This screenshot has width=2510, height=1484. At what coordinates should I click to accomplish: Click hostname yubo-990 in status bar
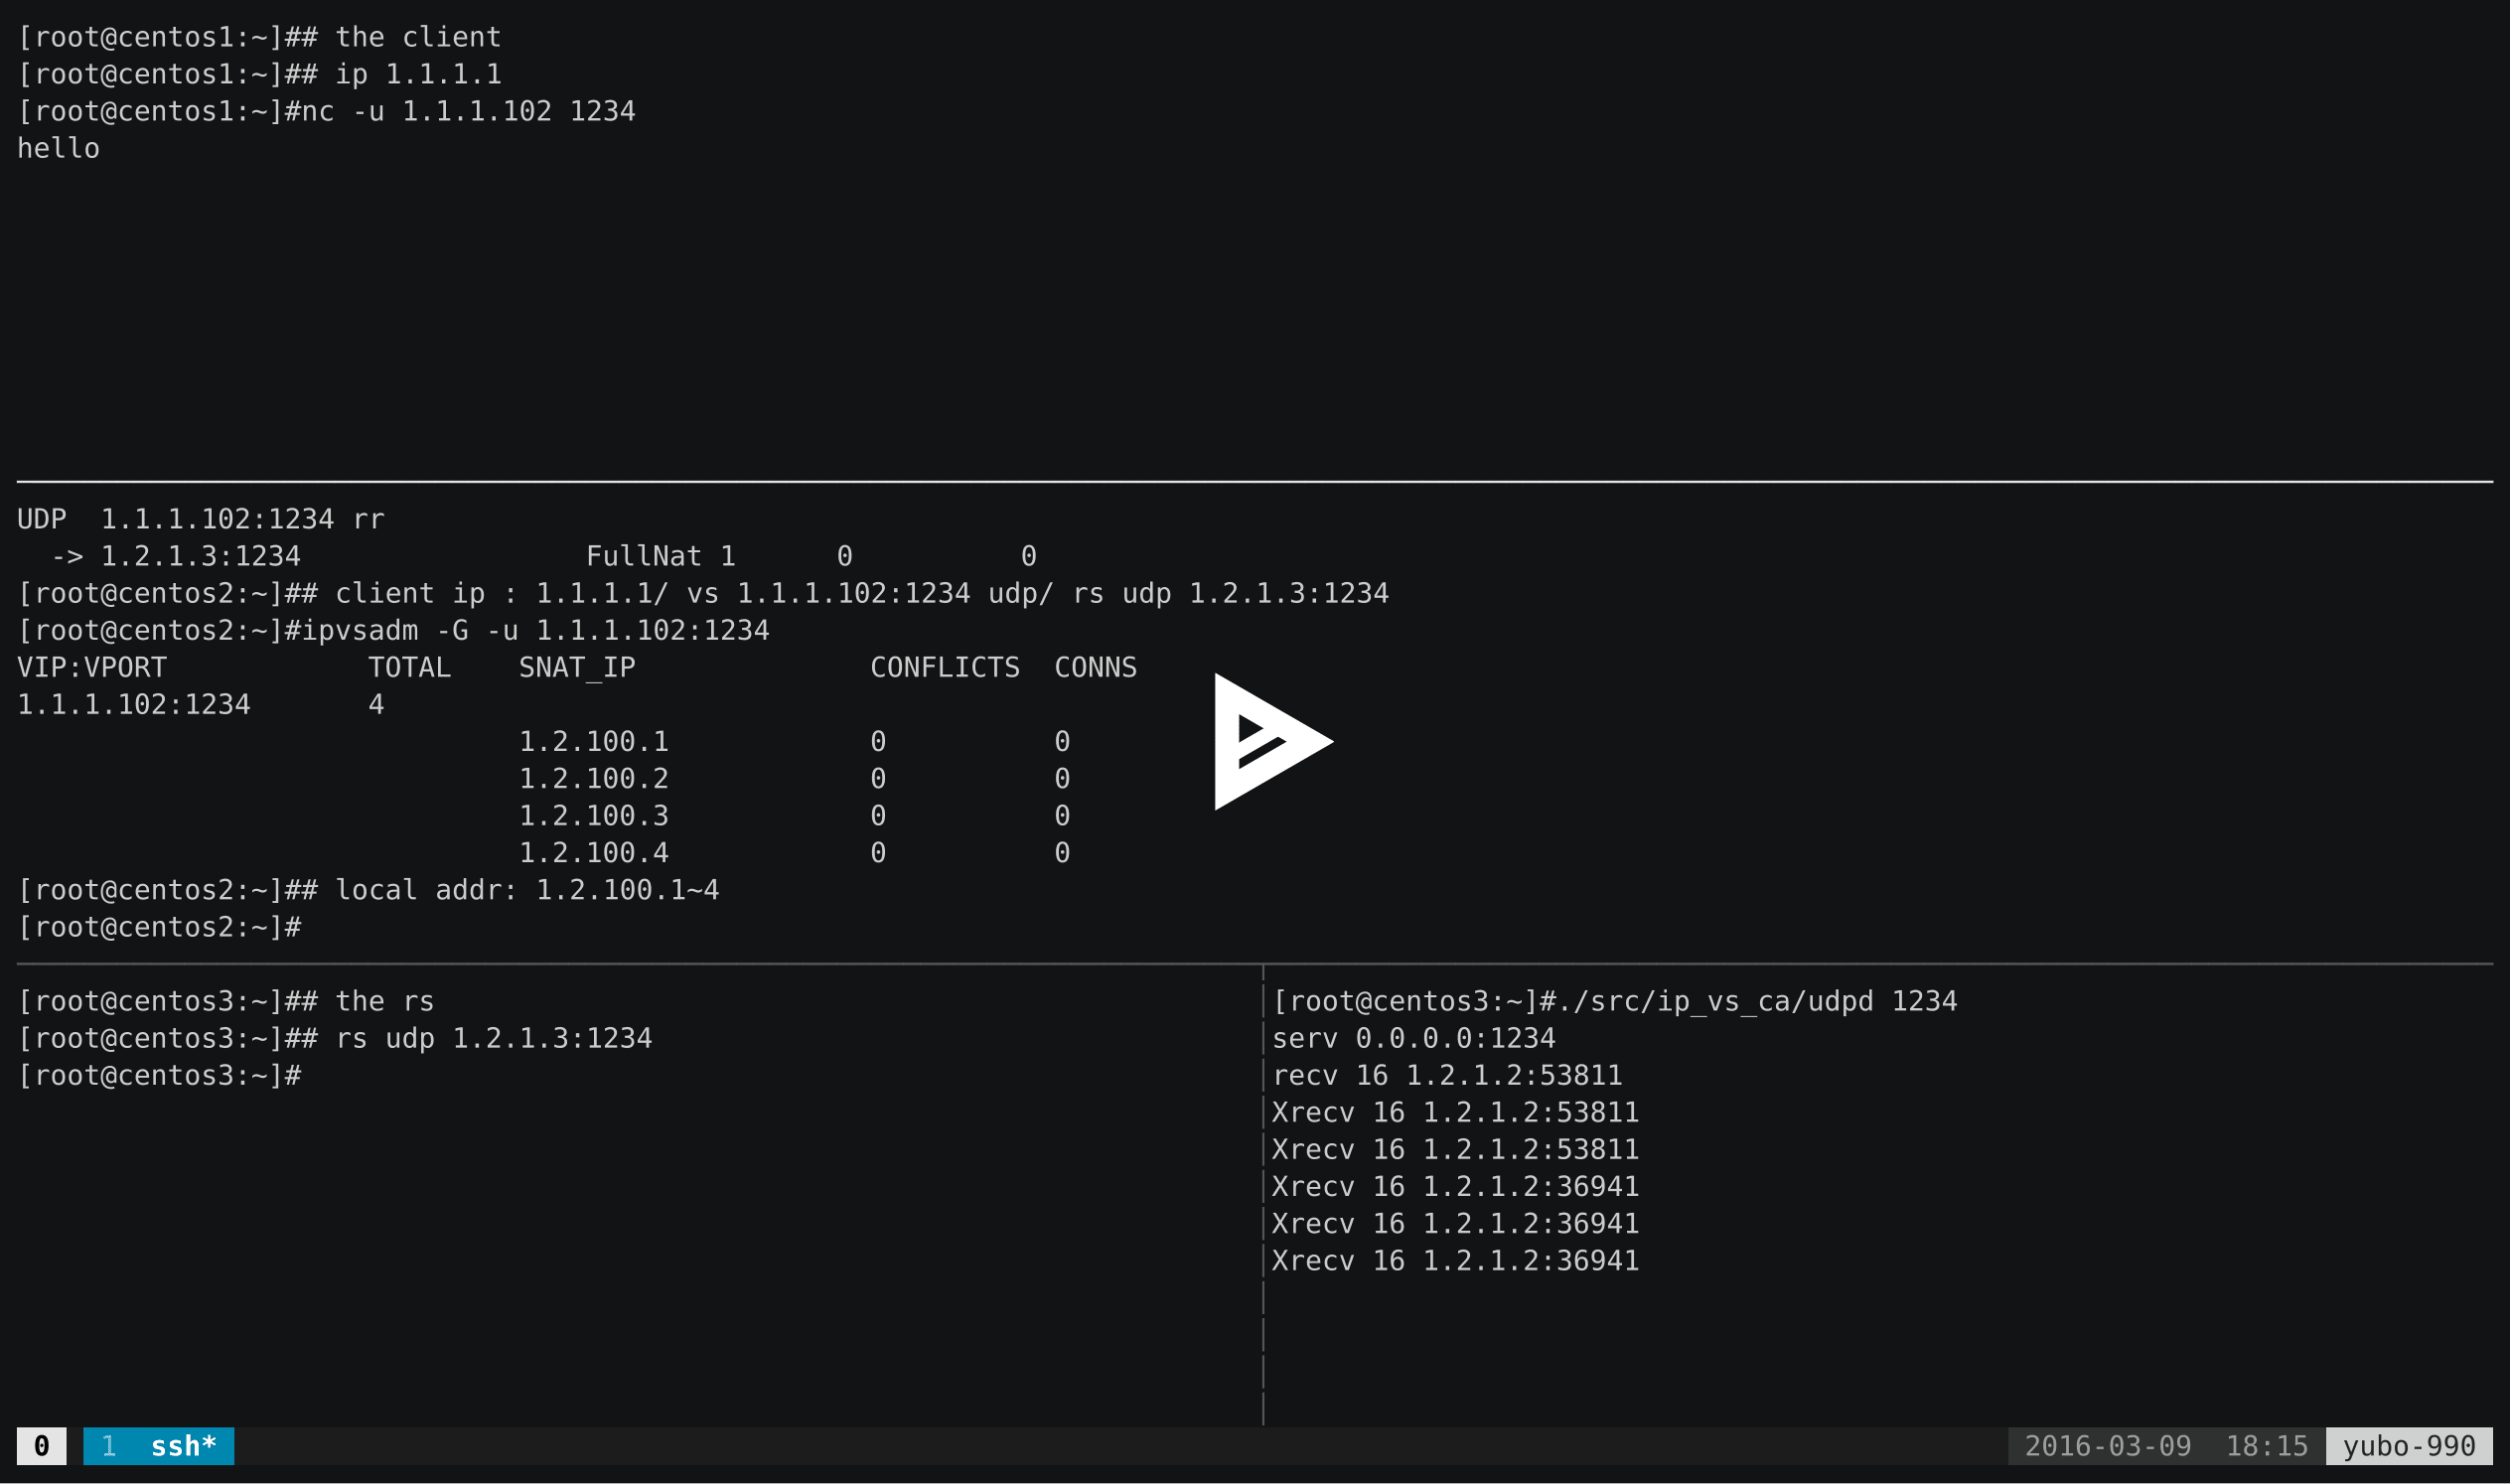2409,1446
